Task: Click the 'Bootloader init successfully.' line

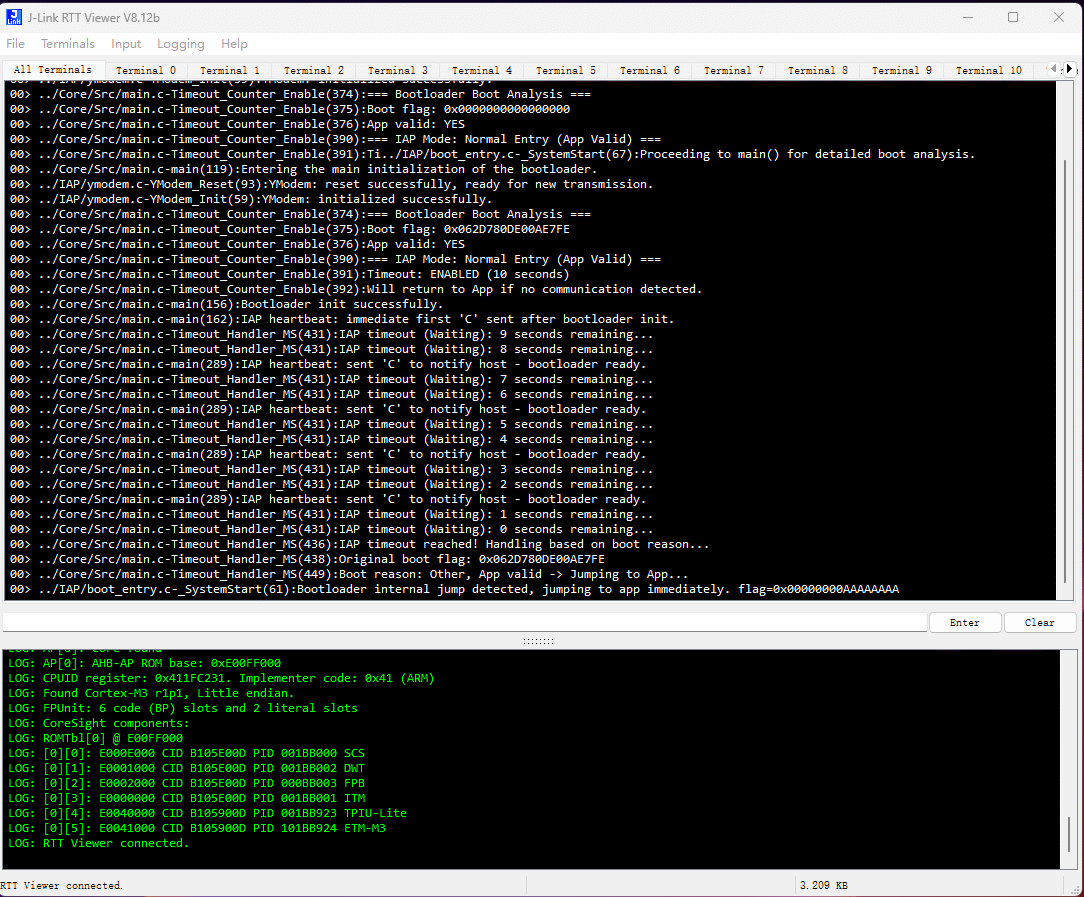Action: click(x=226, y=304)
